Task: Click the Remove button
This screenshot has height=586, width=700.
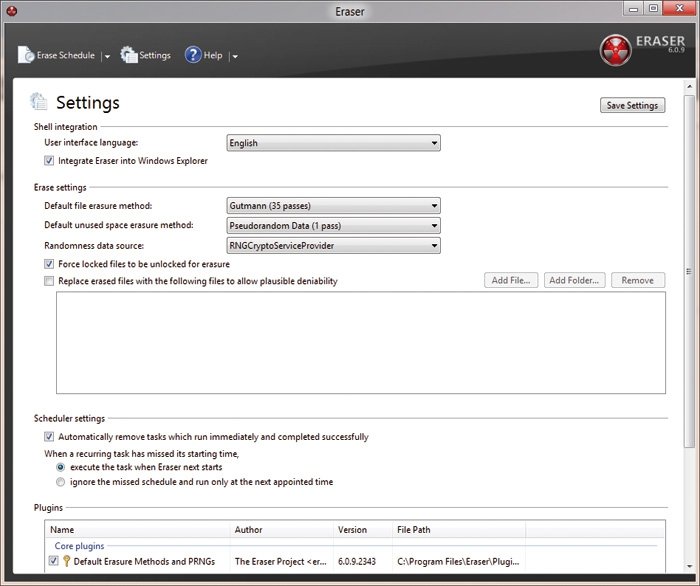Action: [x=638, y=280]
